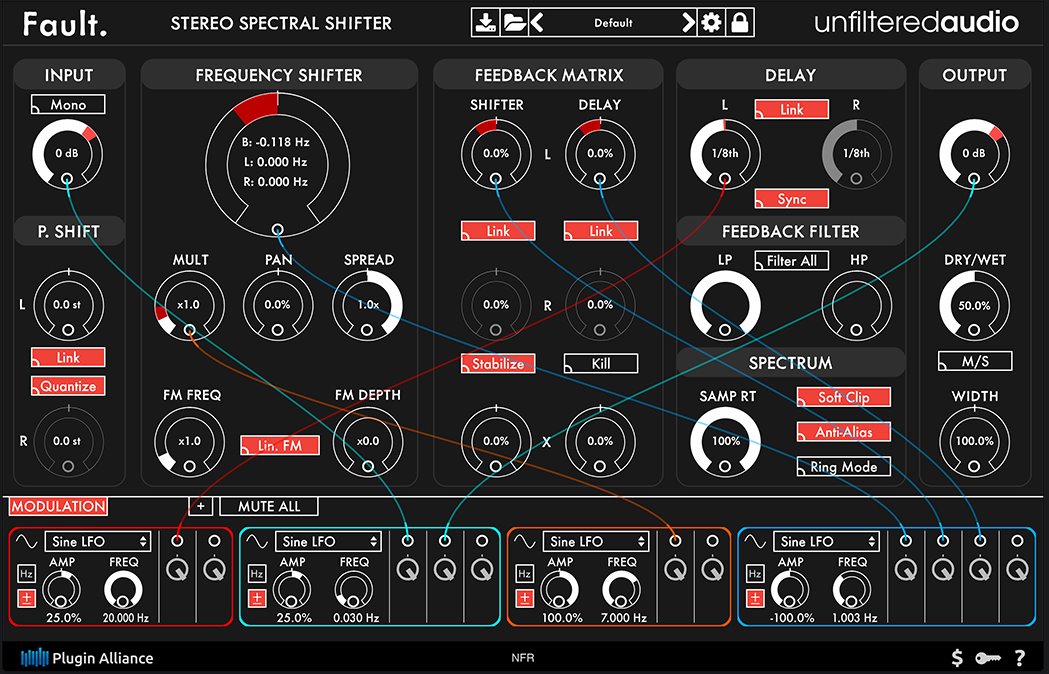Click the dollar sign purchase icon
1049x674 pixels.
pos(957,657)
